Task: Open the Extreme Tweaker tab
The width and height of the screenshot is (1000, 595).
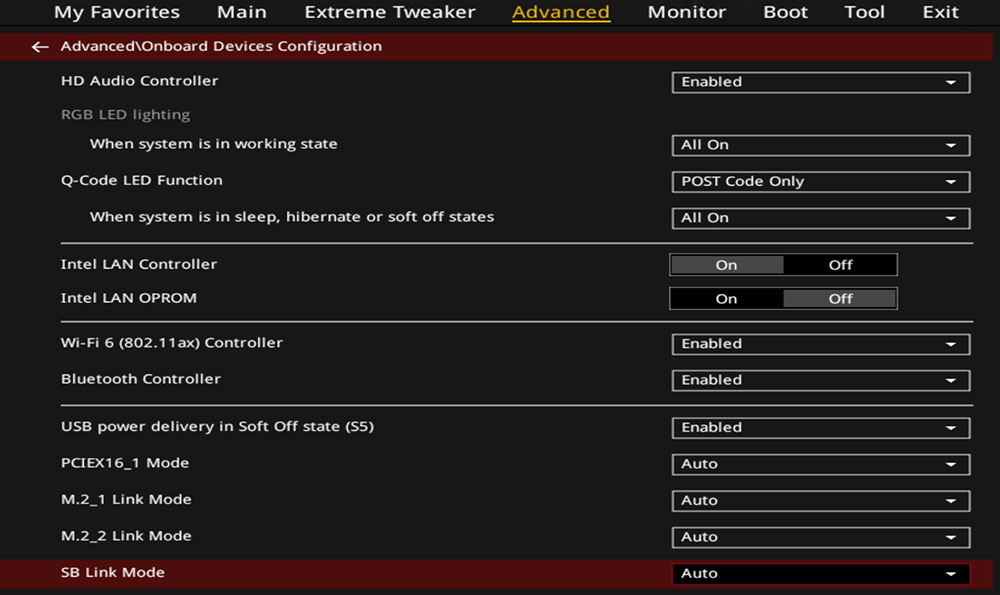Action: click(390, 12)
